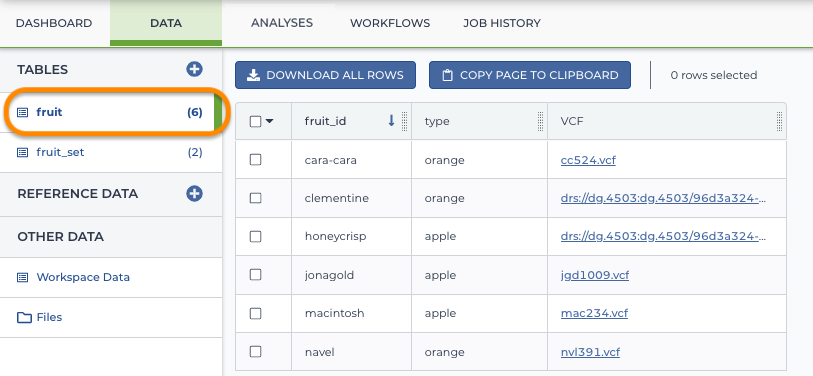Click the VCF column resize handle
The height and width of the screenshot is (376, 813).
(x=779, y=121)
